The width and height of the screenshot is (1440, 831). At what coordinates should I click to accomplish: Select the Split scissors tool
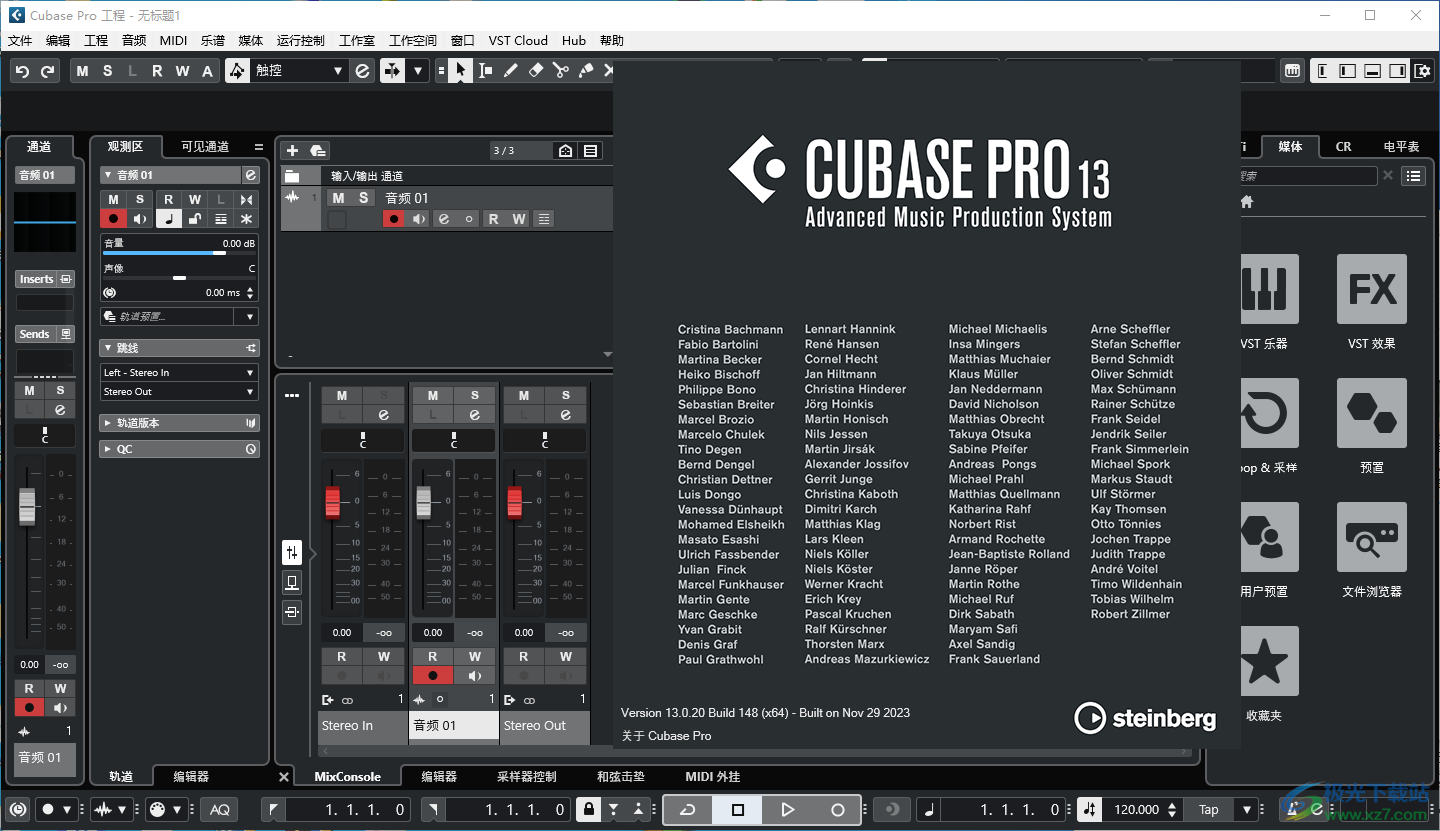point(560,71)
